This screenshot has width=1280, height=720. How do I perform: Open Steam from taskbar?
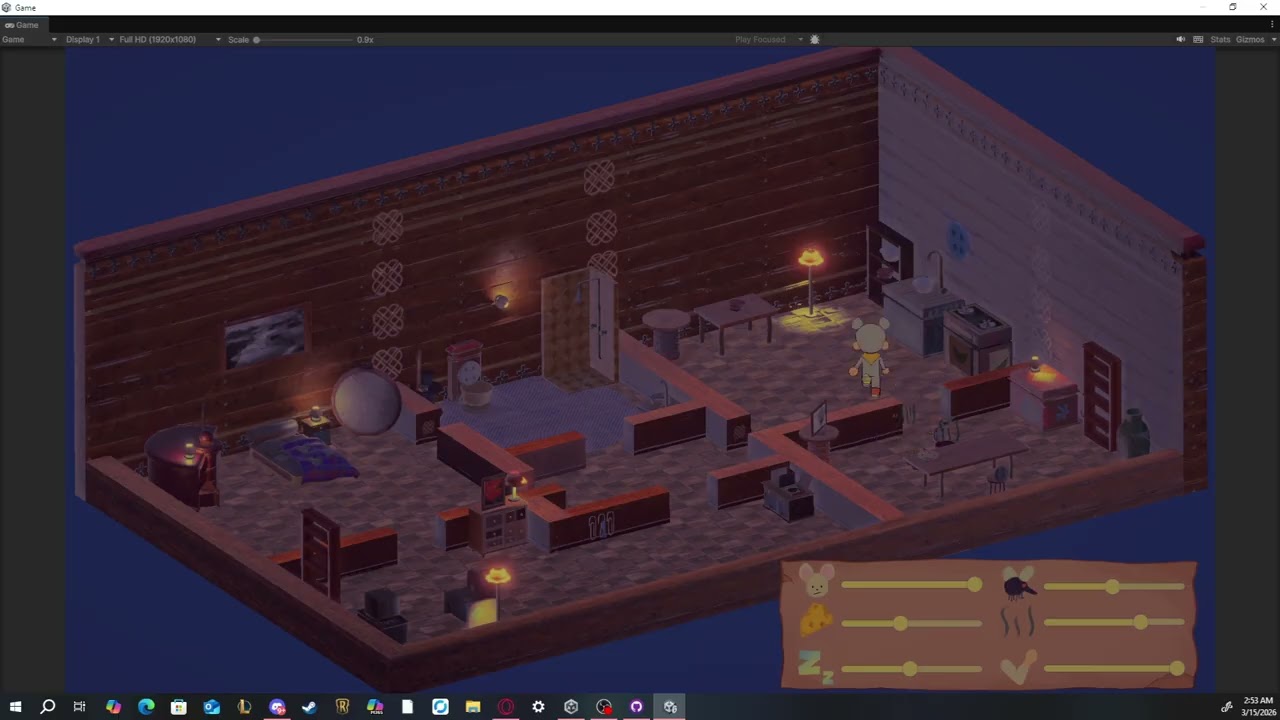coord(309,707)
